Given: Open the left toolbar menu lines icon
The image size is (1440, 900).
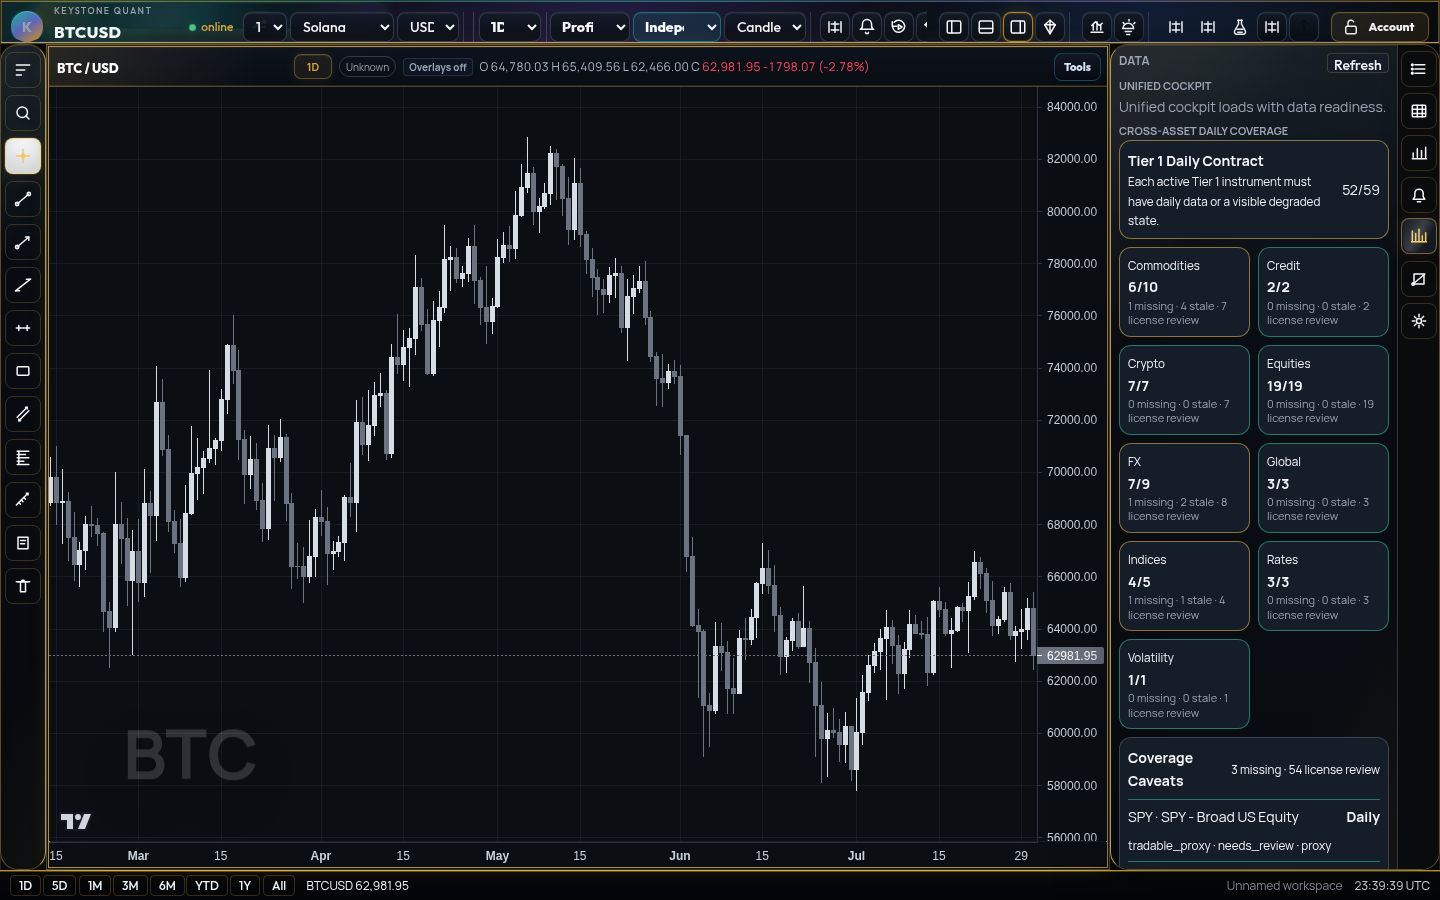Looking at the screenshot, I should [23, 70].
